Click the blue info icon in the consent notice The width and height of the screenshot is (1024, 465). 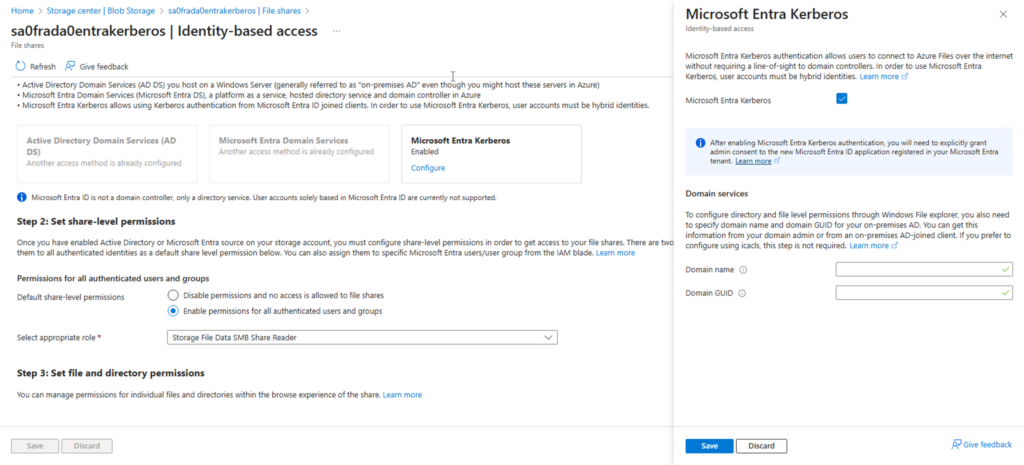[x=700, y=143]
